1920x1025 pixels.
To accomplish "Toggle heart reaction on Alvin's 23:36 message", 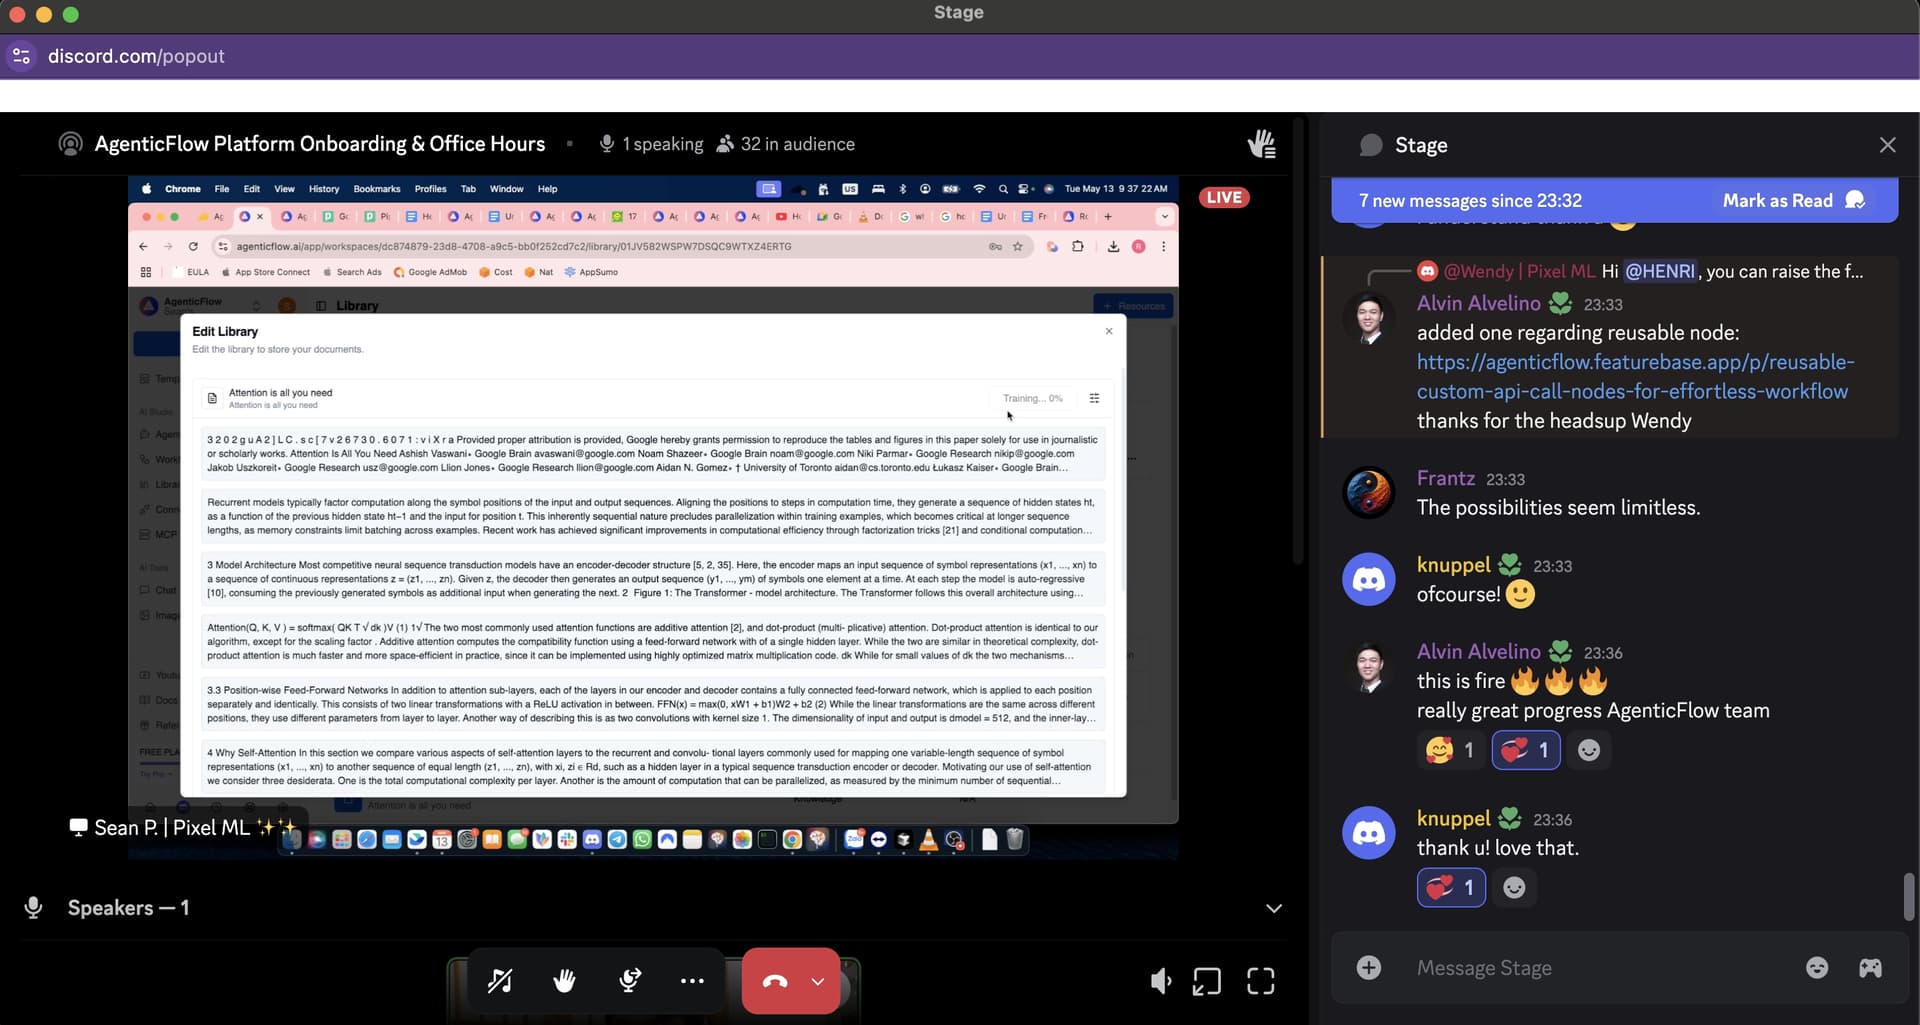I will click(1526, 750).
